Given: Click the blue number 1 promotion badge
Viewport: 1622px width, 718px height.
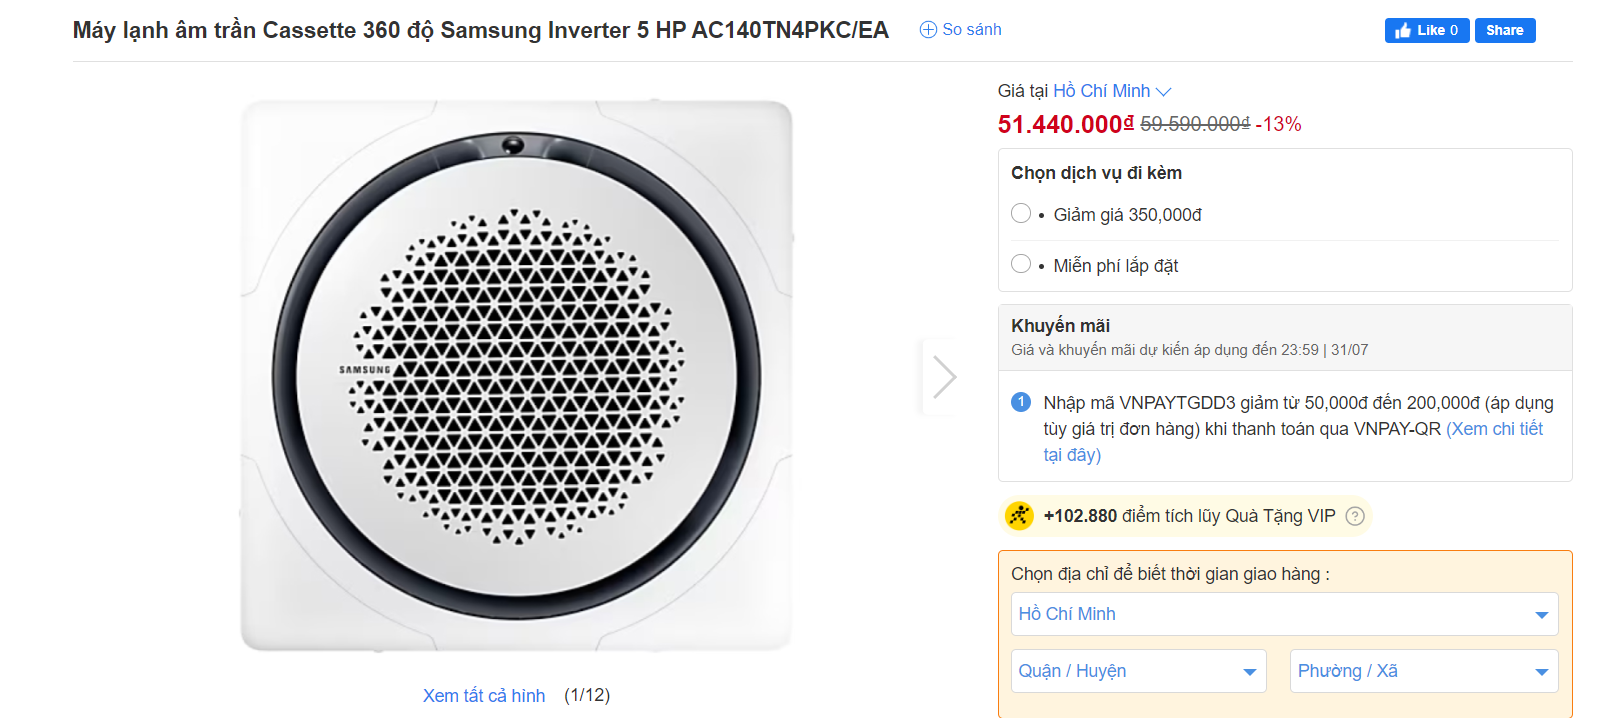Looking at the screenshot, I should tap(1021, 402).
